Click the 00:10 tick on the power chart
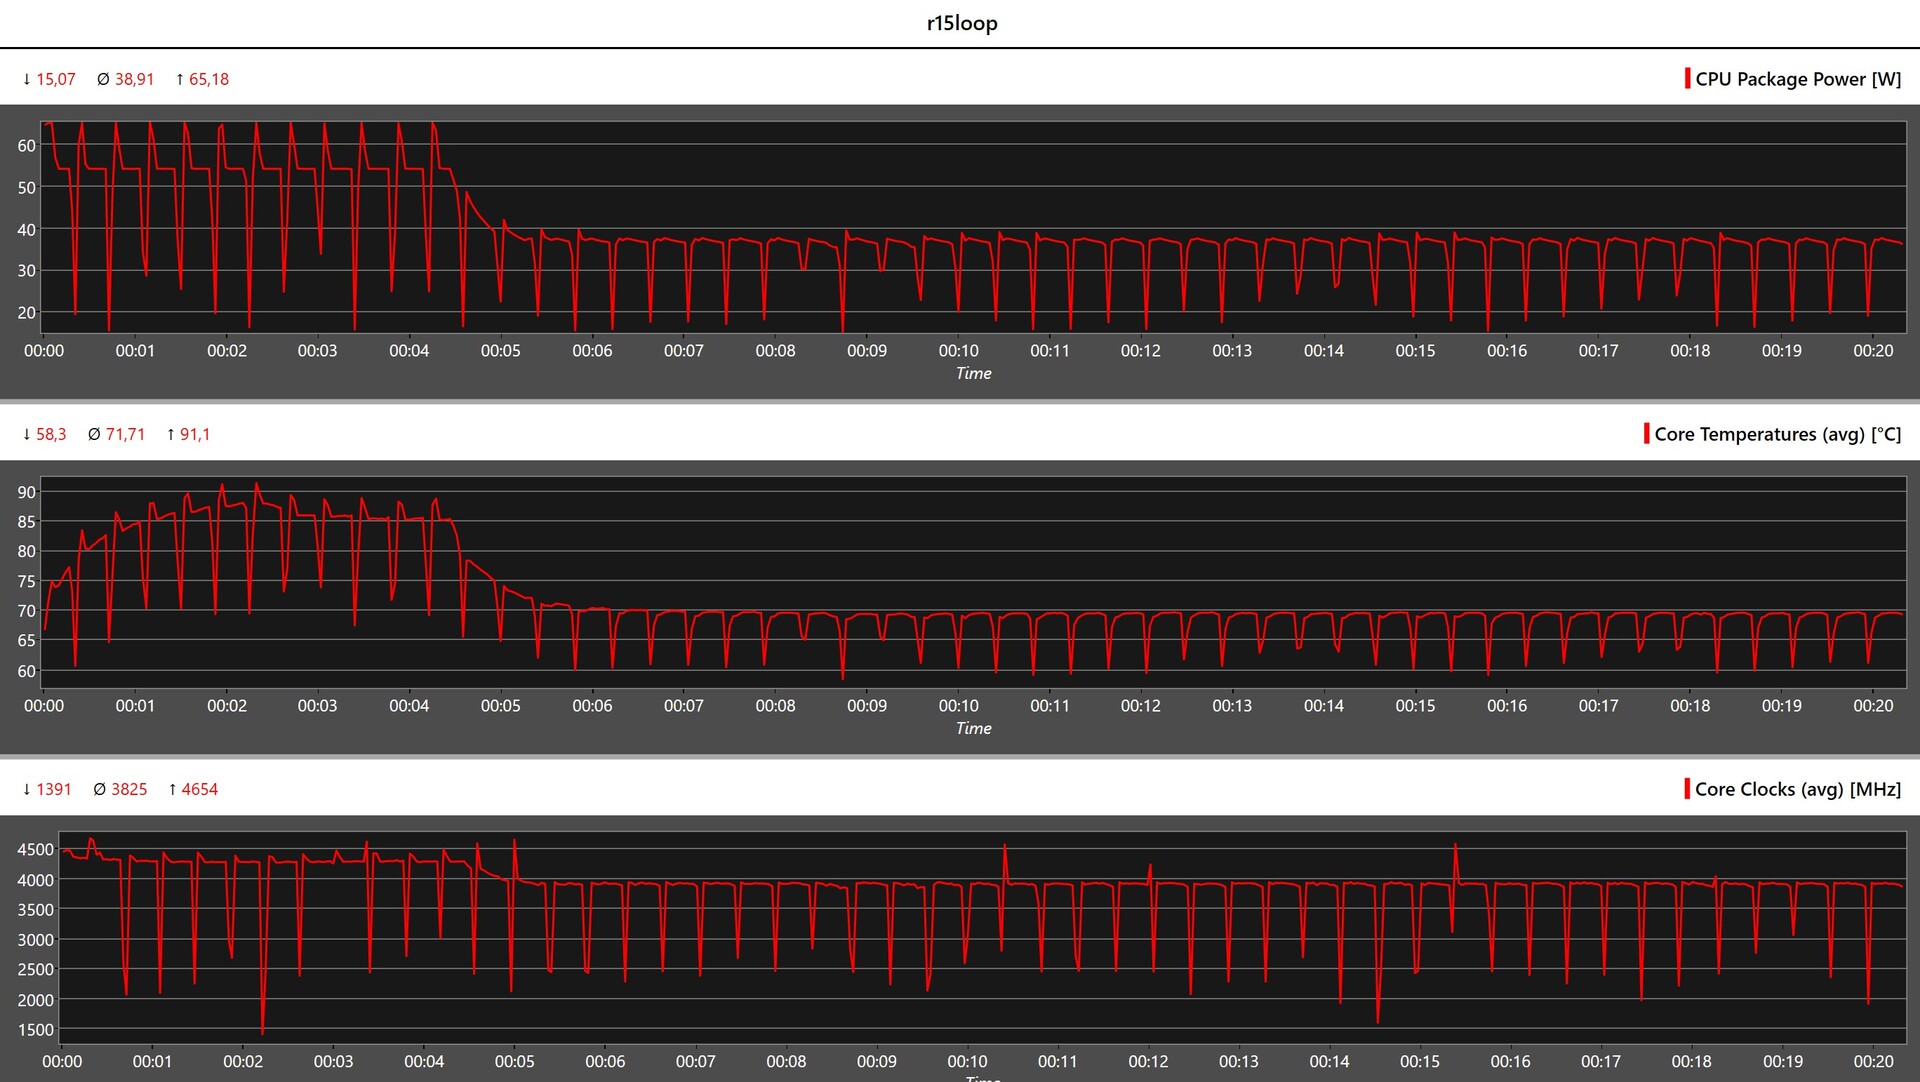 pos(958,351)
